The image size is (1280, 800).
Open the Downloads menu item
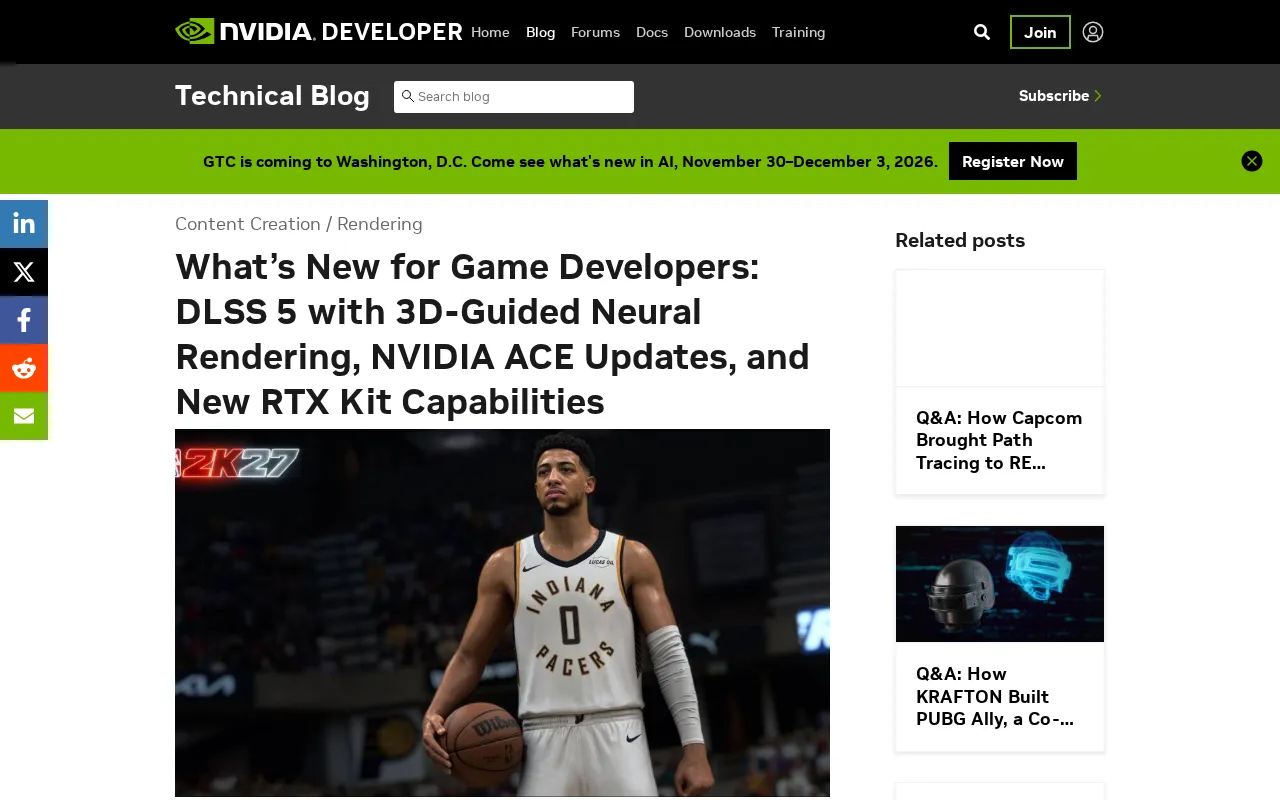(x=720, y=32)
